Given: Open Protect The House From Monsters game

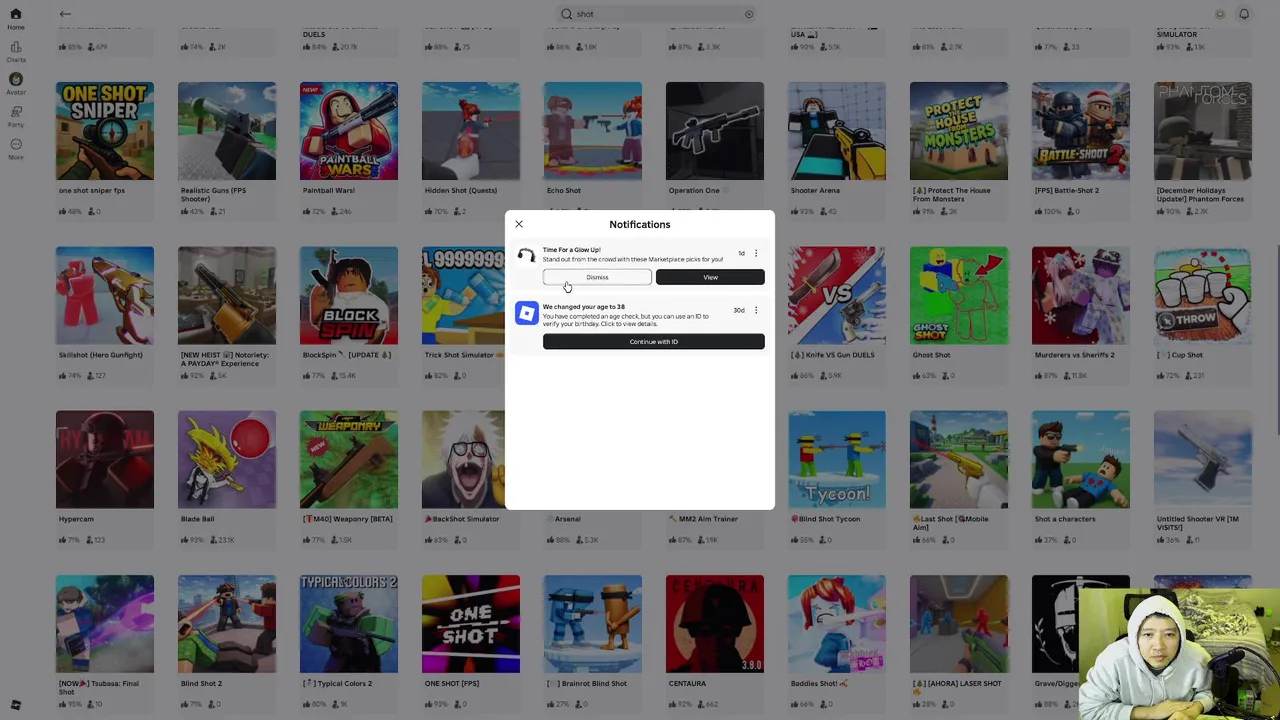Looking at the screenshot, I should coord(959,131).
